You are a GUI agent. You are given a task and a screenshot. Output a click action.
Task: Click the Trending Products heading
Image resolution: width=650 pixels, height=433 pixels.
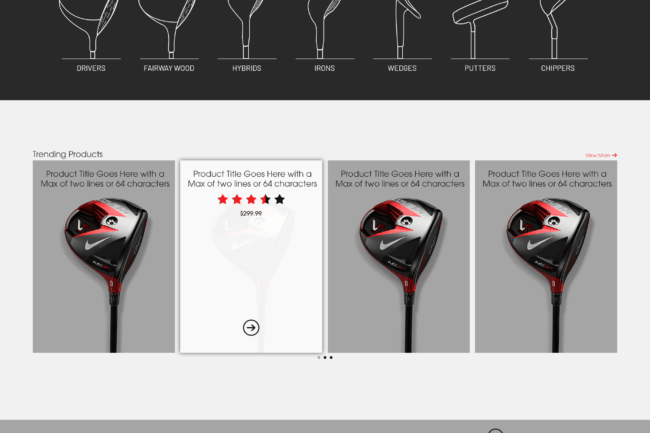pos(68,154)
